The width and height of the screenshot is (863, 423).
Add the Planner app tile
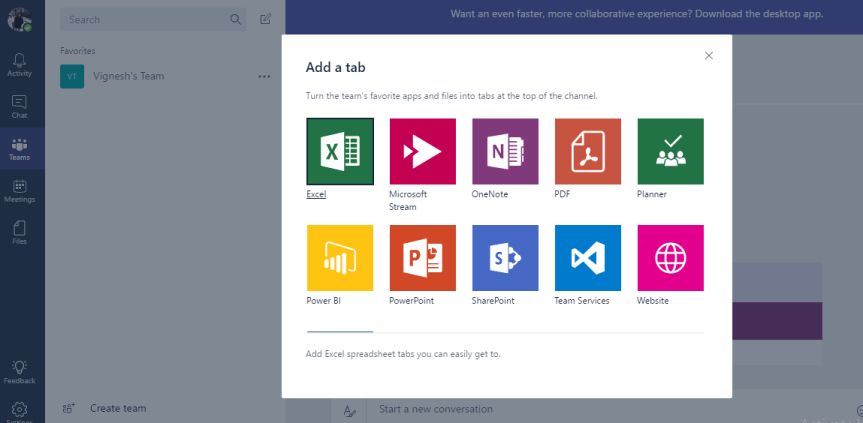pos(670,152)
